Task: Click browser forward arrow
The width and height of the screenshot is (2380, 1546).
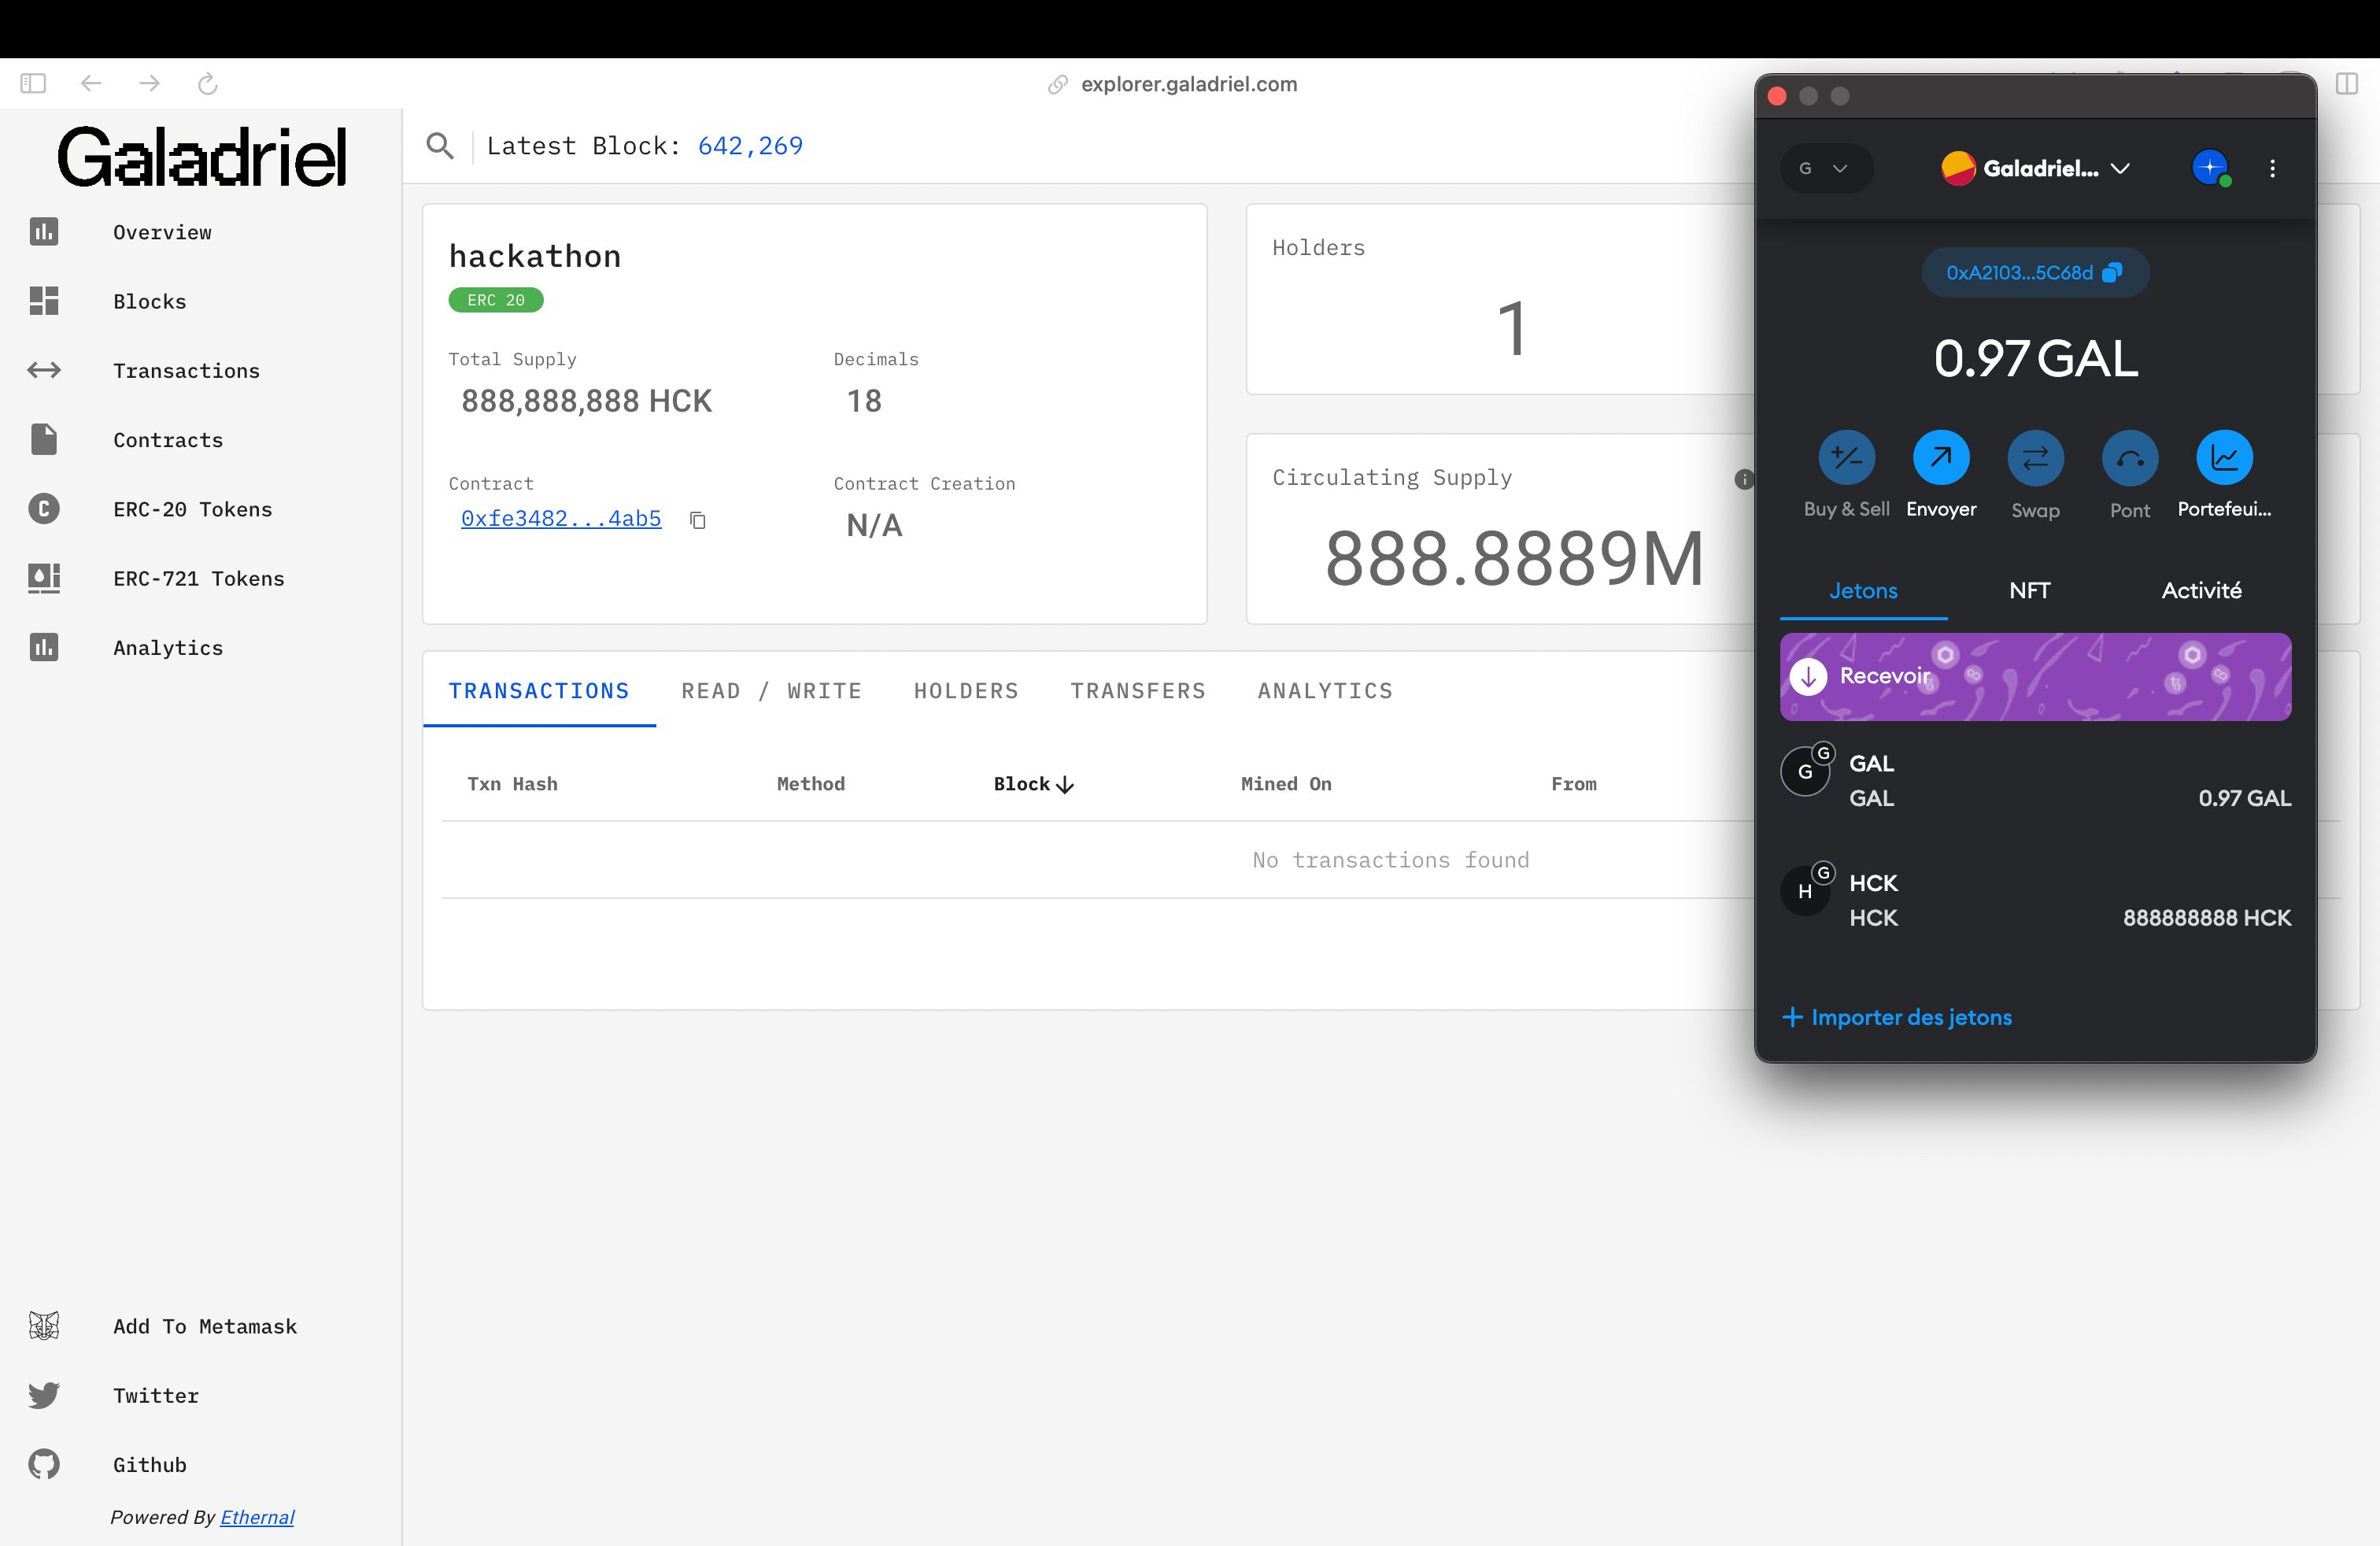Action: 149,84
